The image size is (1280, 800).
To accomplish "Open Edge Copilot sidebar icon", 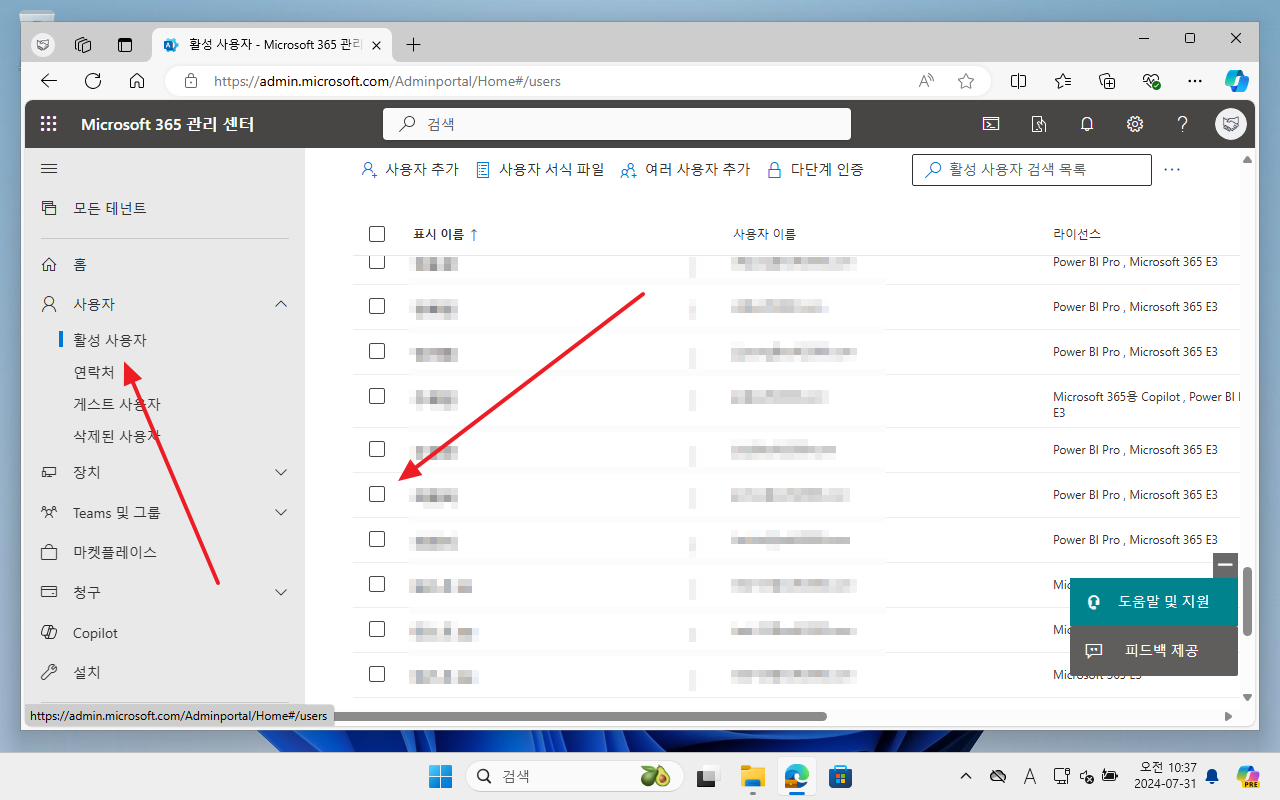I will pyautogui.click(x=1237, y=81).
